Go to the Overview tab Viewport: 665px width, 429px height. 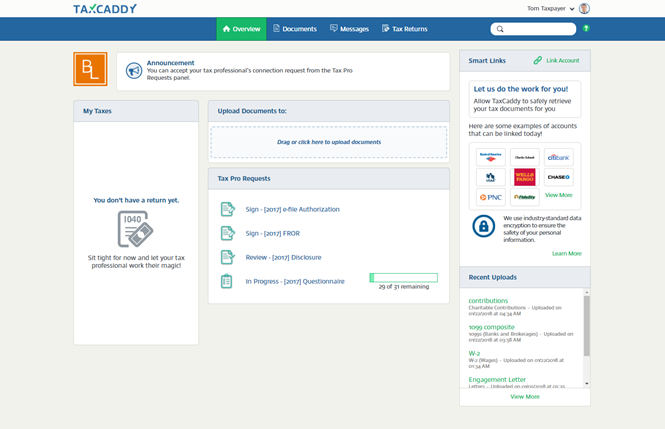click(241, 29)
